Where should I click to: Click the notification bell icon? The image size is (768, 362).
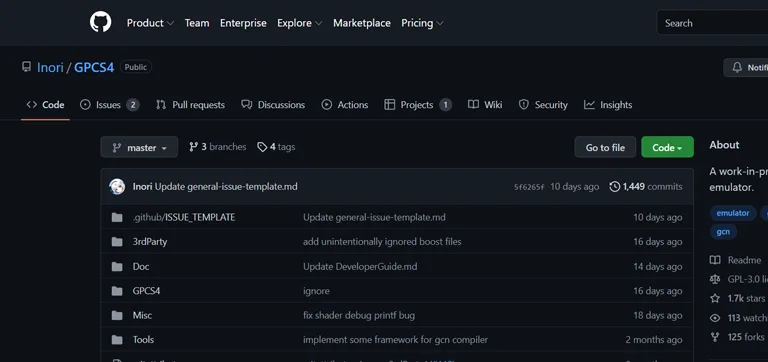737,68
